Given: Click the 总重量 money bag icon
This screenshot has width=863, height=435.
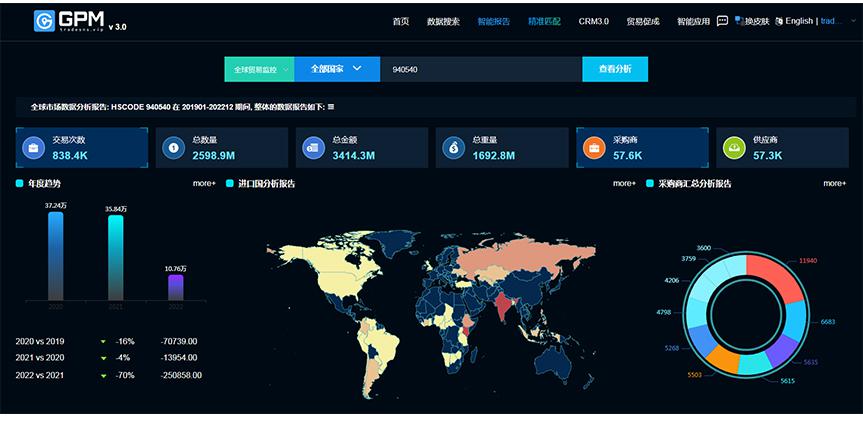Looking at the screenshot, I should pyautogui.click(x=453, y=148).
